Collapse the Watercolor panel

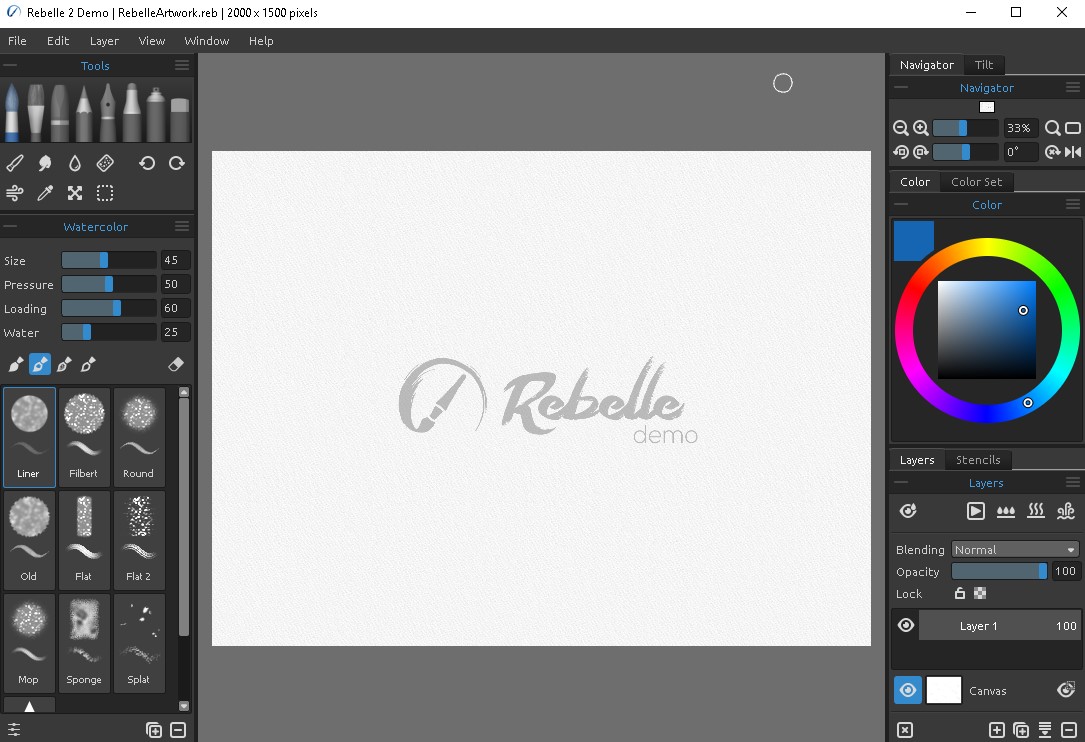coord(9,226)
